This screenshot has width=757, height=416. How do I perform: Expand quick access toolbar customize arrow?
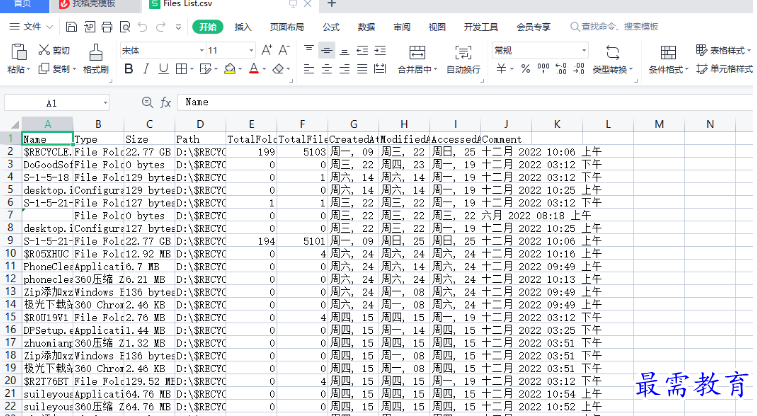(x=178, y=27)
